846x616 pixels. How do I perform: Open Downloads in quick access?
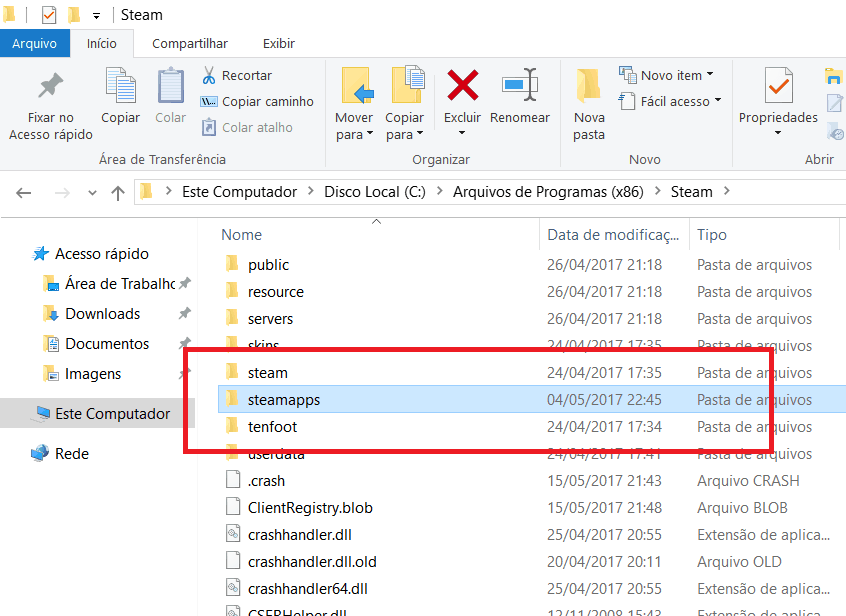coord(92,314)
